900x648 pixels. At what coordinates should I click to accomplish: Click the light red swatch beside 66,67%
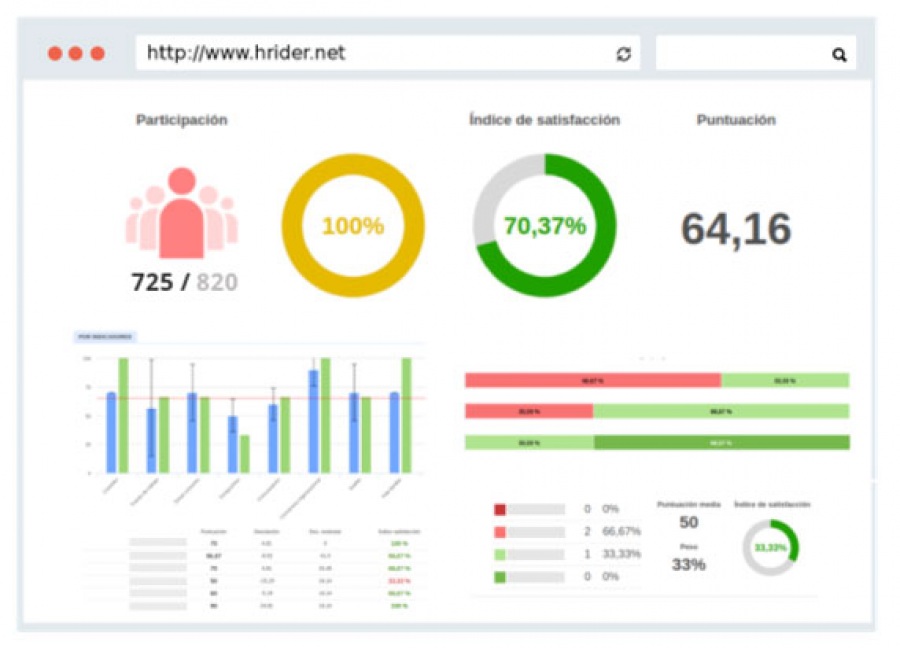500,532
